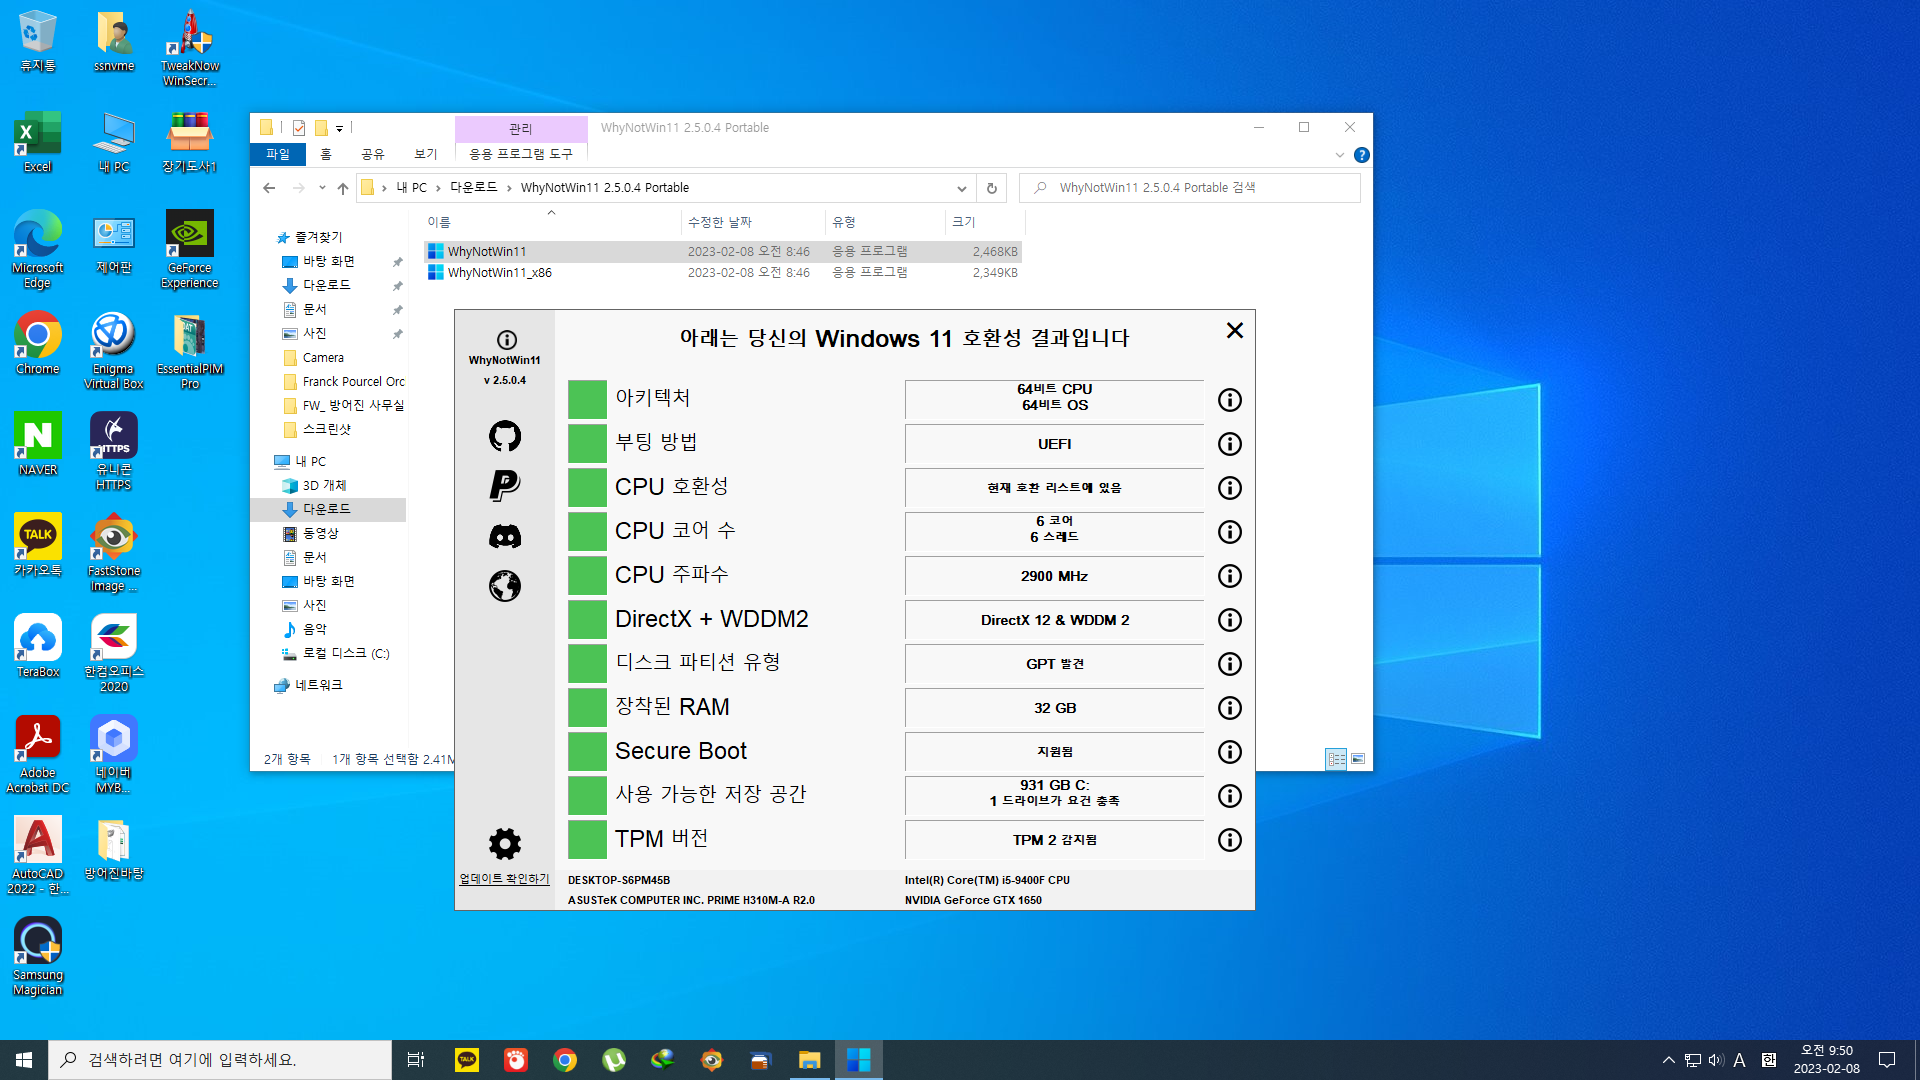Select Camera folder in navigation pane
The width and height of the screenshot is (1920, 1080).
(323, 358)
